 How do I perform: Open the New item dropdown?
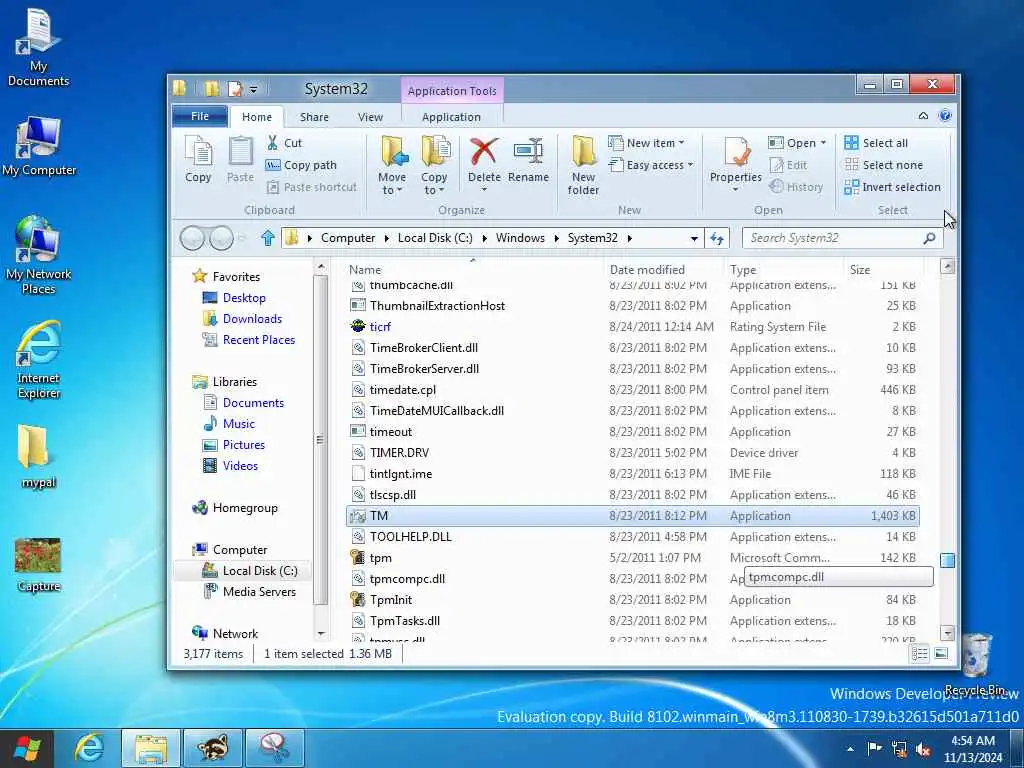point(646,143)
